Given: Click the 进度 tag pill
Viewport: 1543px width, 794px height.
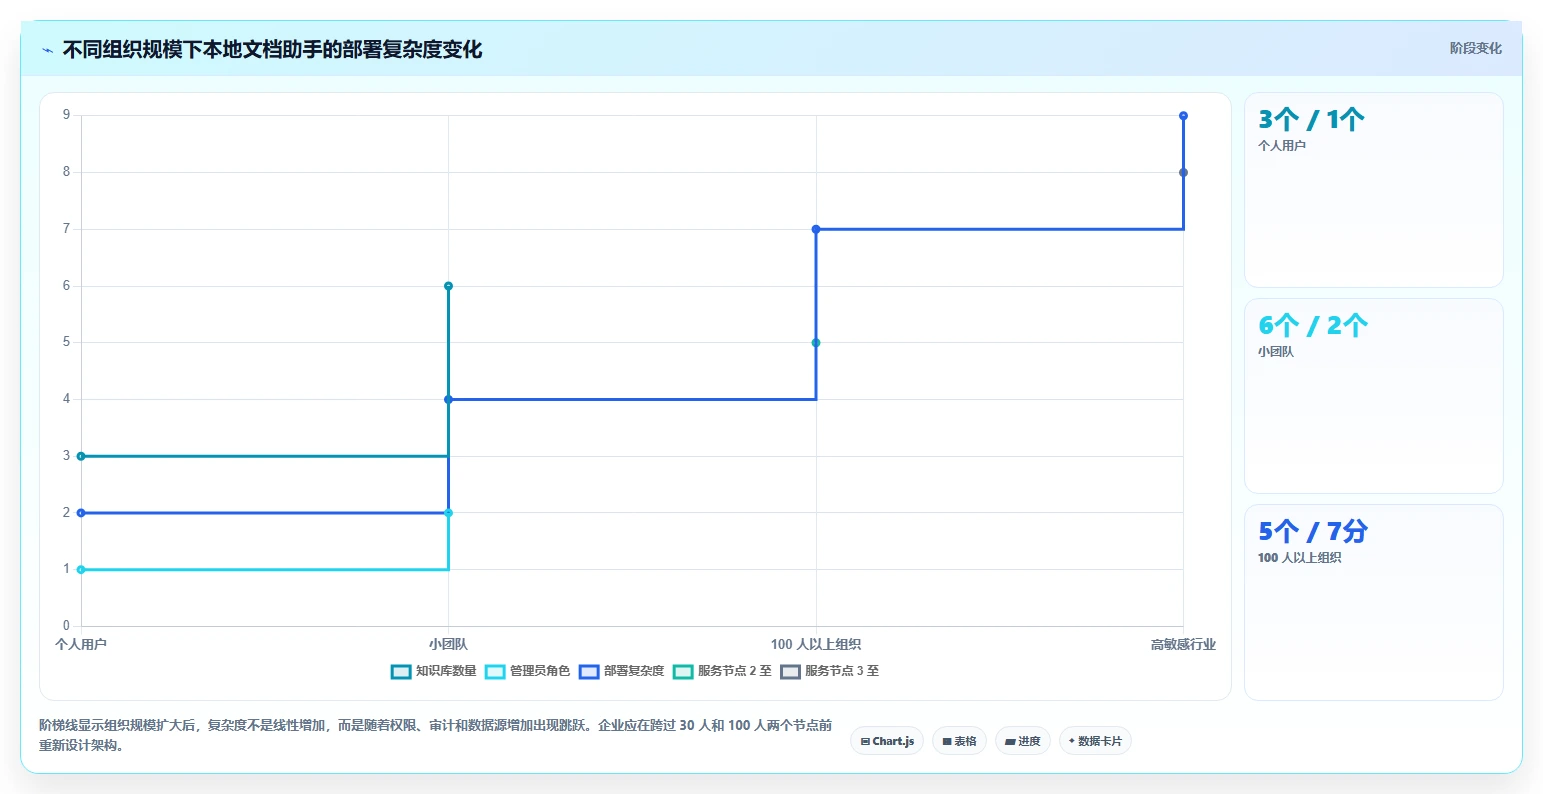Looking at the screenshot, I should [x=1022, y=741].
